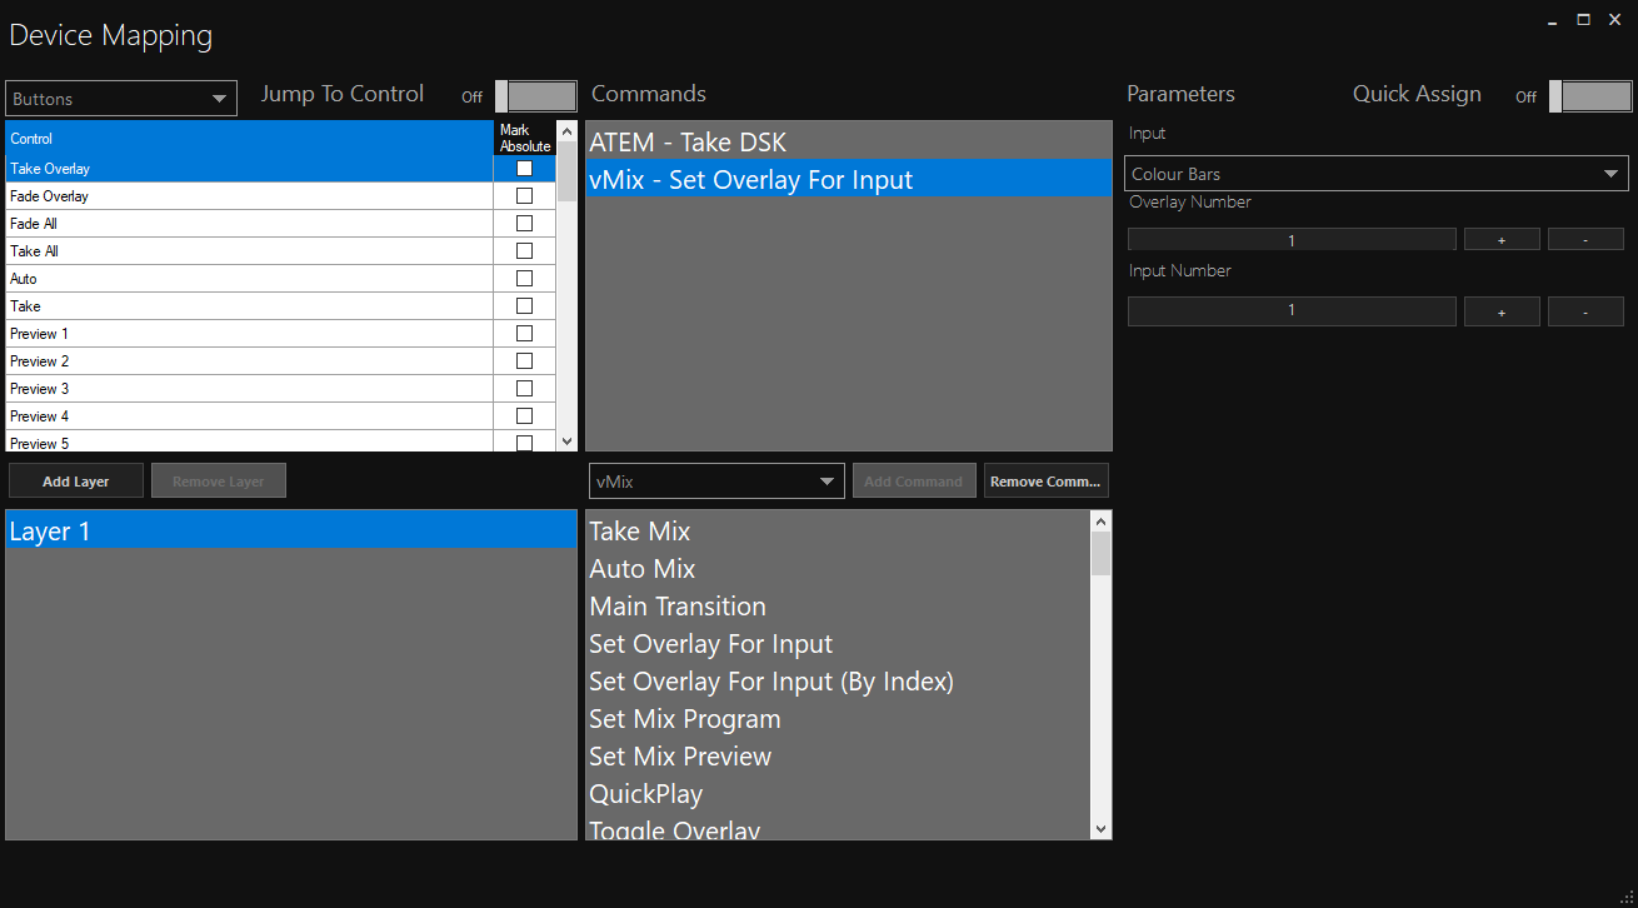This screenshot has width=1638, height=908.
Task: Choose Set Overlay For Input (By Index)
Action: [x=838, y=681]
